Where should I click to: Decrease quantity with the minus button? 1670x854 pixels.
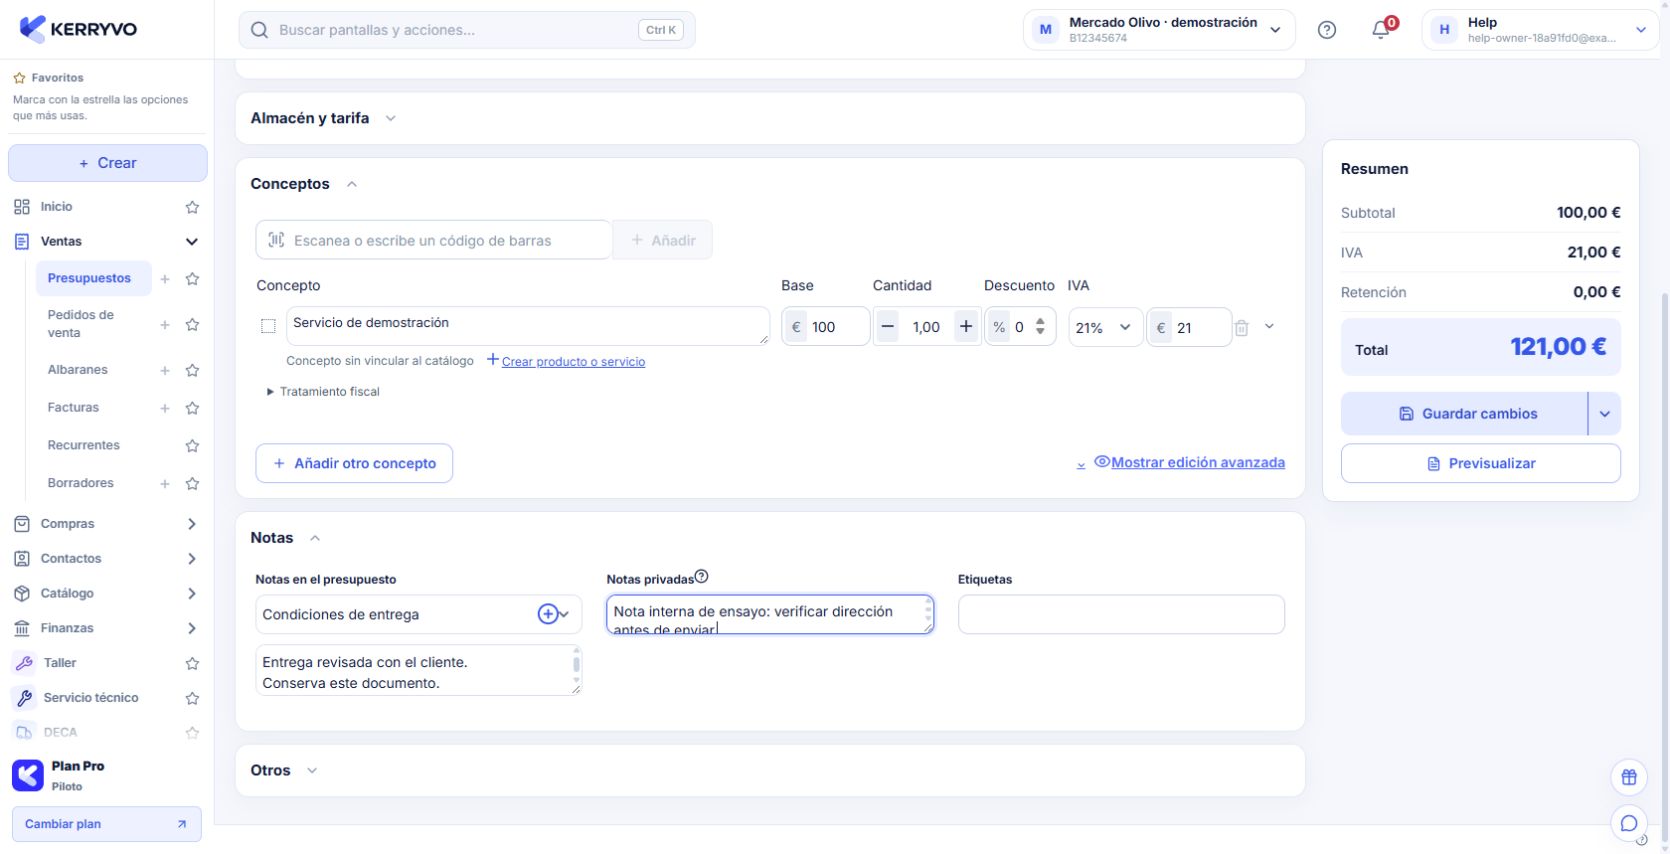click(x=887, y=327)
